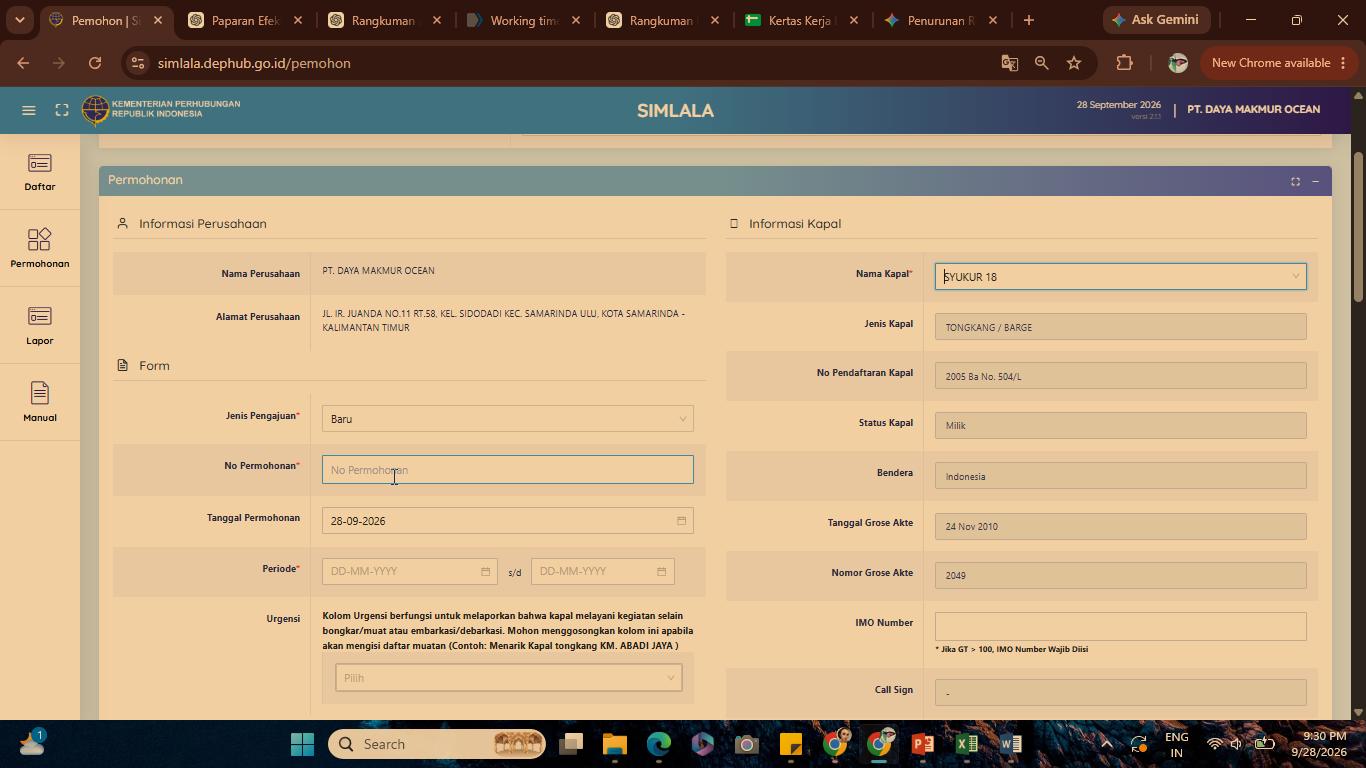The image size is (1366, 768).
Task: Open the Lapor sidebar icon
Action: click(40, 326)
